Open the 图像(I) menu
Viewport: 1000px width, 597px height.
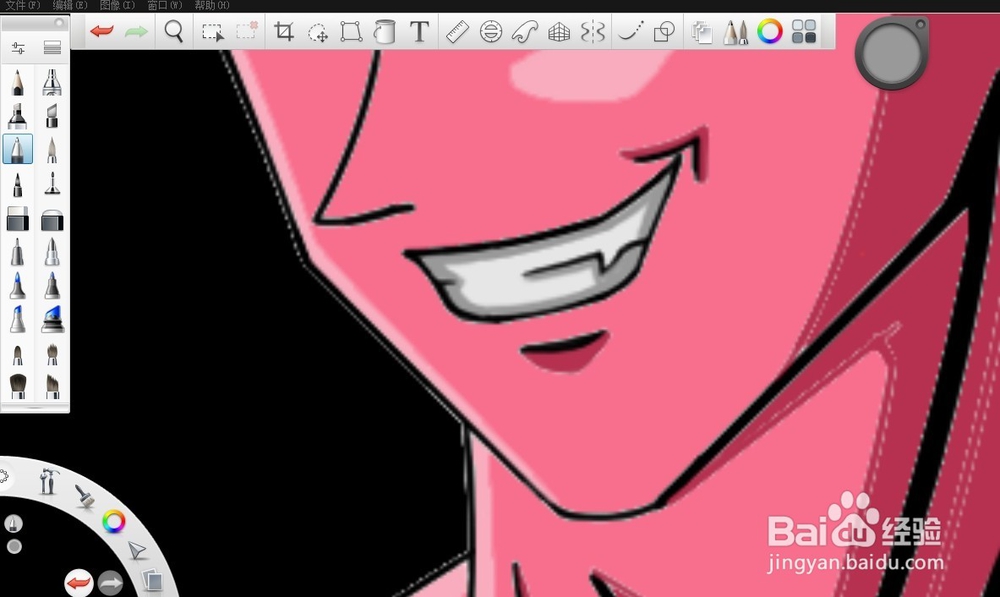(117, 5)
